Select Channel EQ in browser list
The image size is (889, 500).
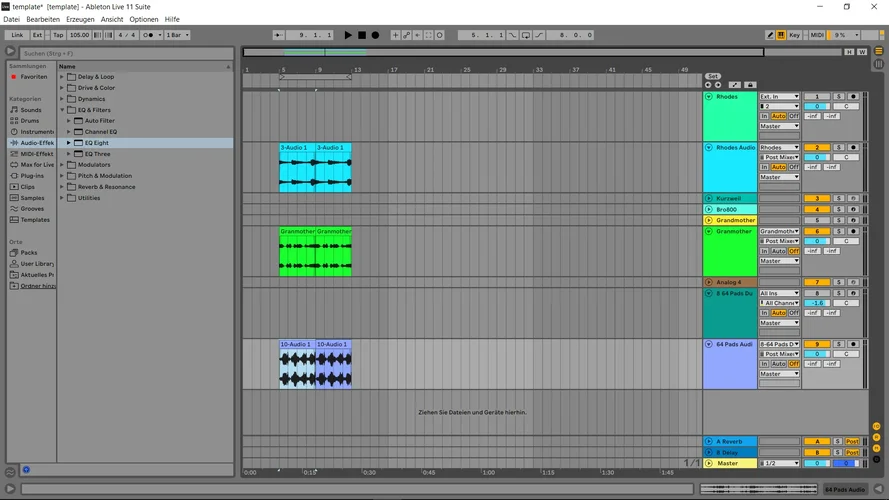pos(100,132)
